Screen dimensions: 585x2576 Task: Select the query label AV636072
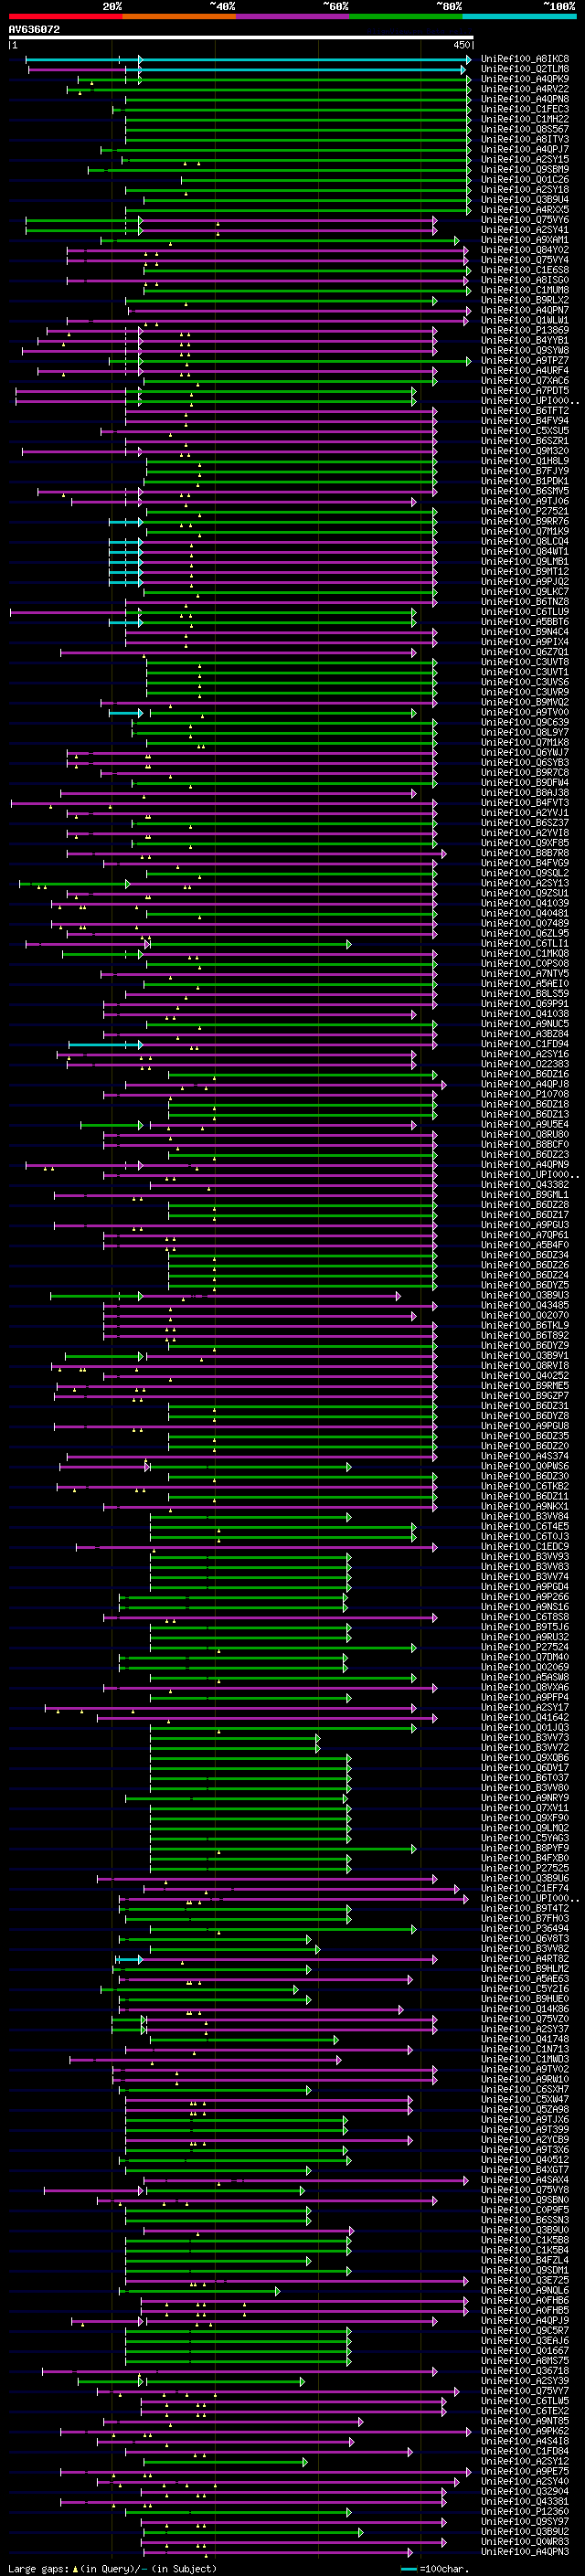[34, 30]
